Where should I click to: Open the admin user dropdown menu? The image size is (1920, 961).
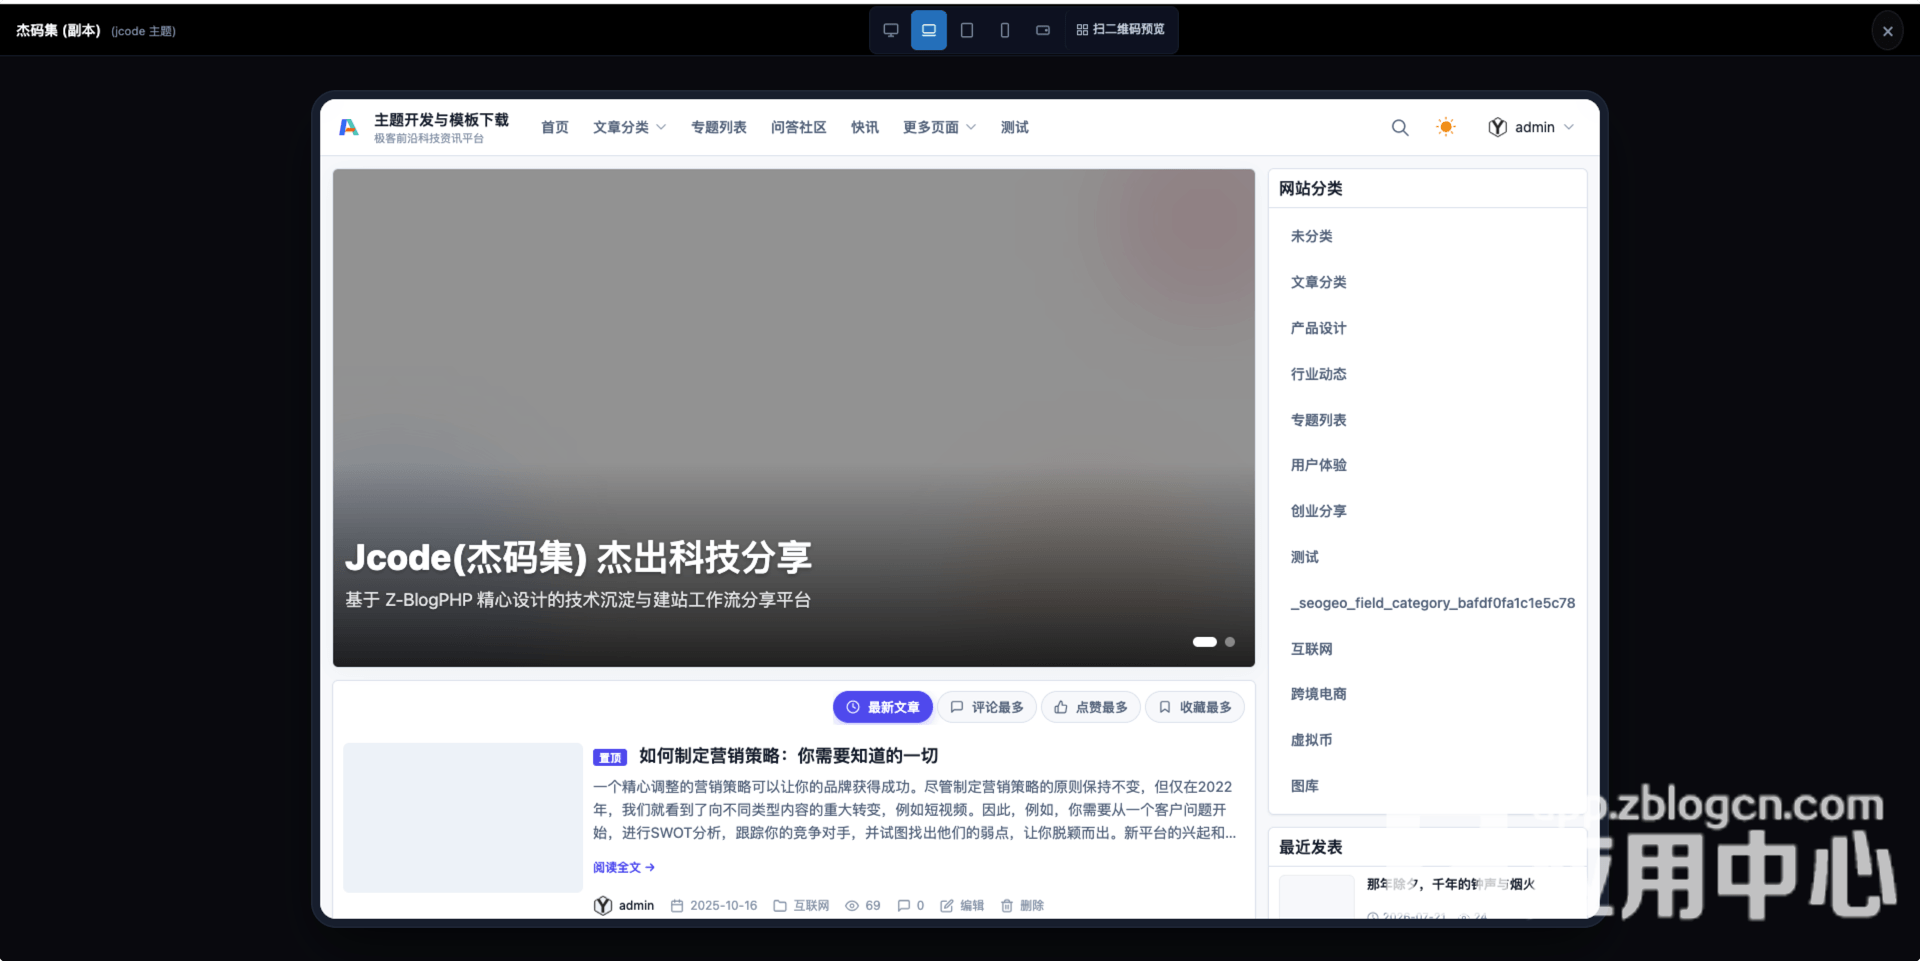tap(1531, 127)
